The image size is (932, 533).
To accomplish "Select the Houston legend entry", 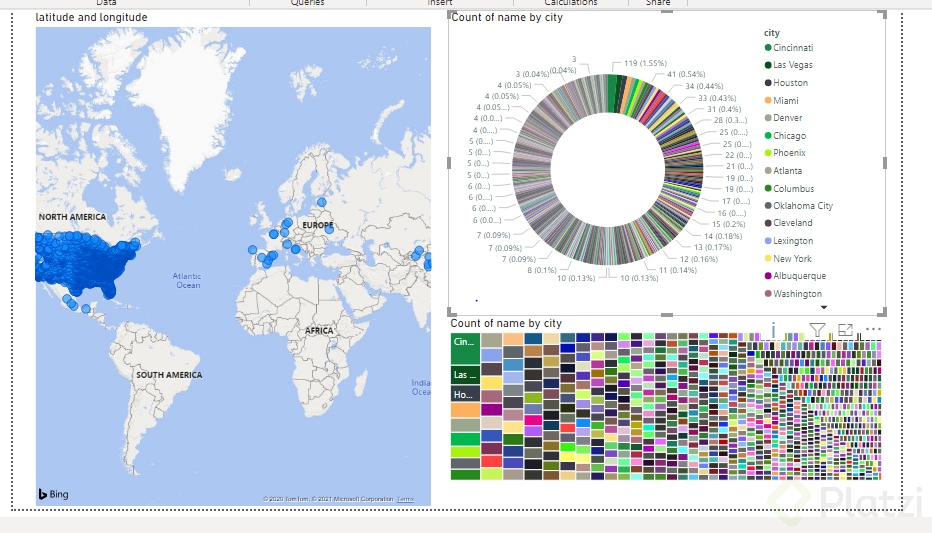I will pyautogui.click(x=786, y=83).
